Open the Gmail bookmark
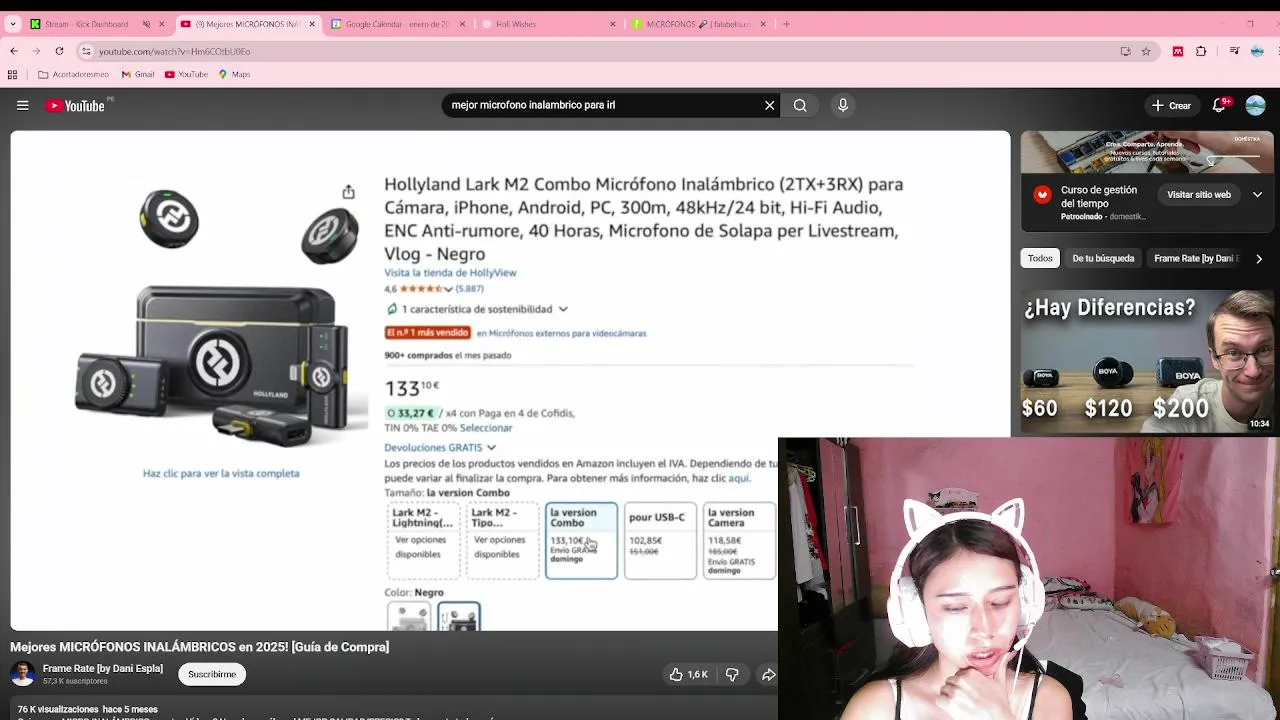This screenshot has width=1280, height=720. (138, 74)
